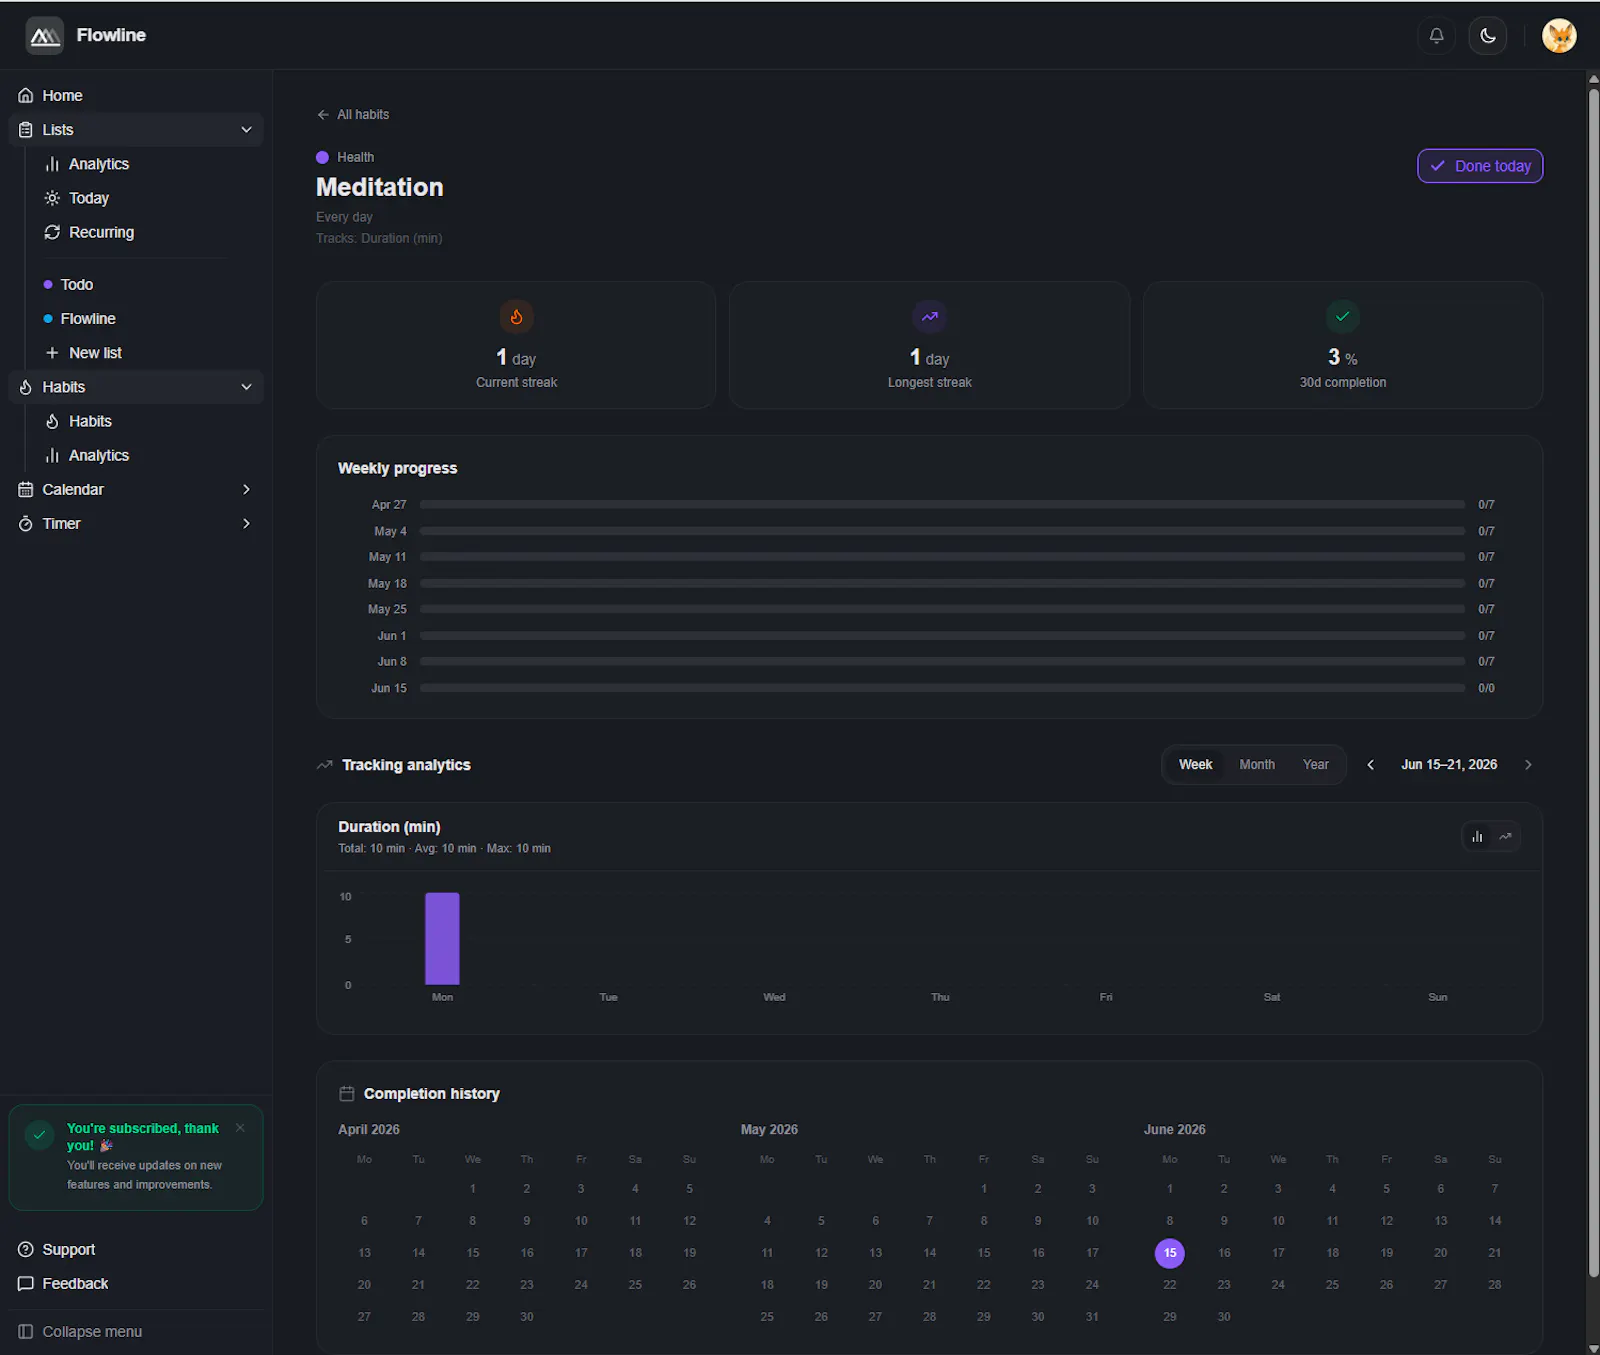Go to previous week arrow

(1370, 765)
